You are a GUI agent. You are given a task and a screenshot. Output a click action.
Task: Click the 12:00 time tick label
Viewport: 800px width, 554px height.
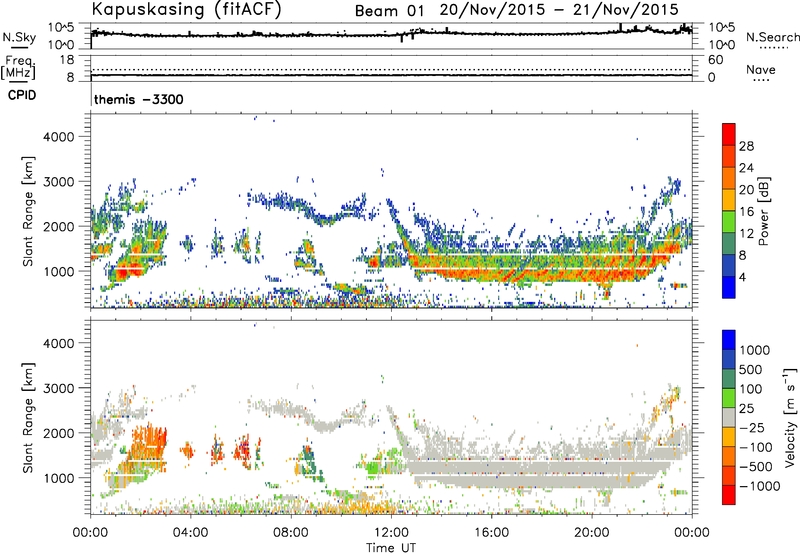391,533
